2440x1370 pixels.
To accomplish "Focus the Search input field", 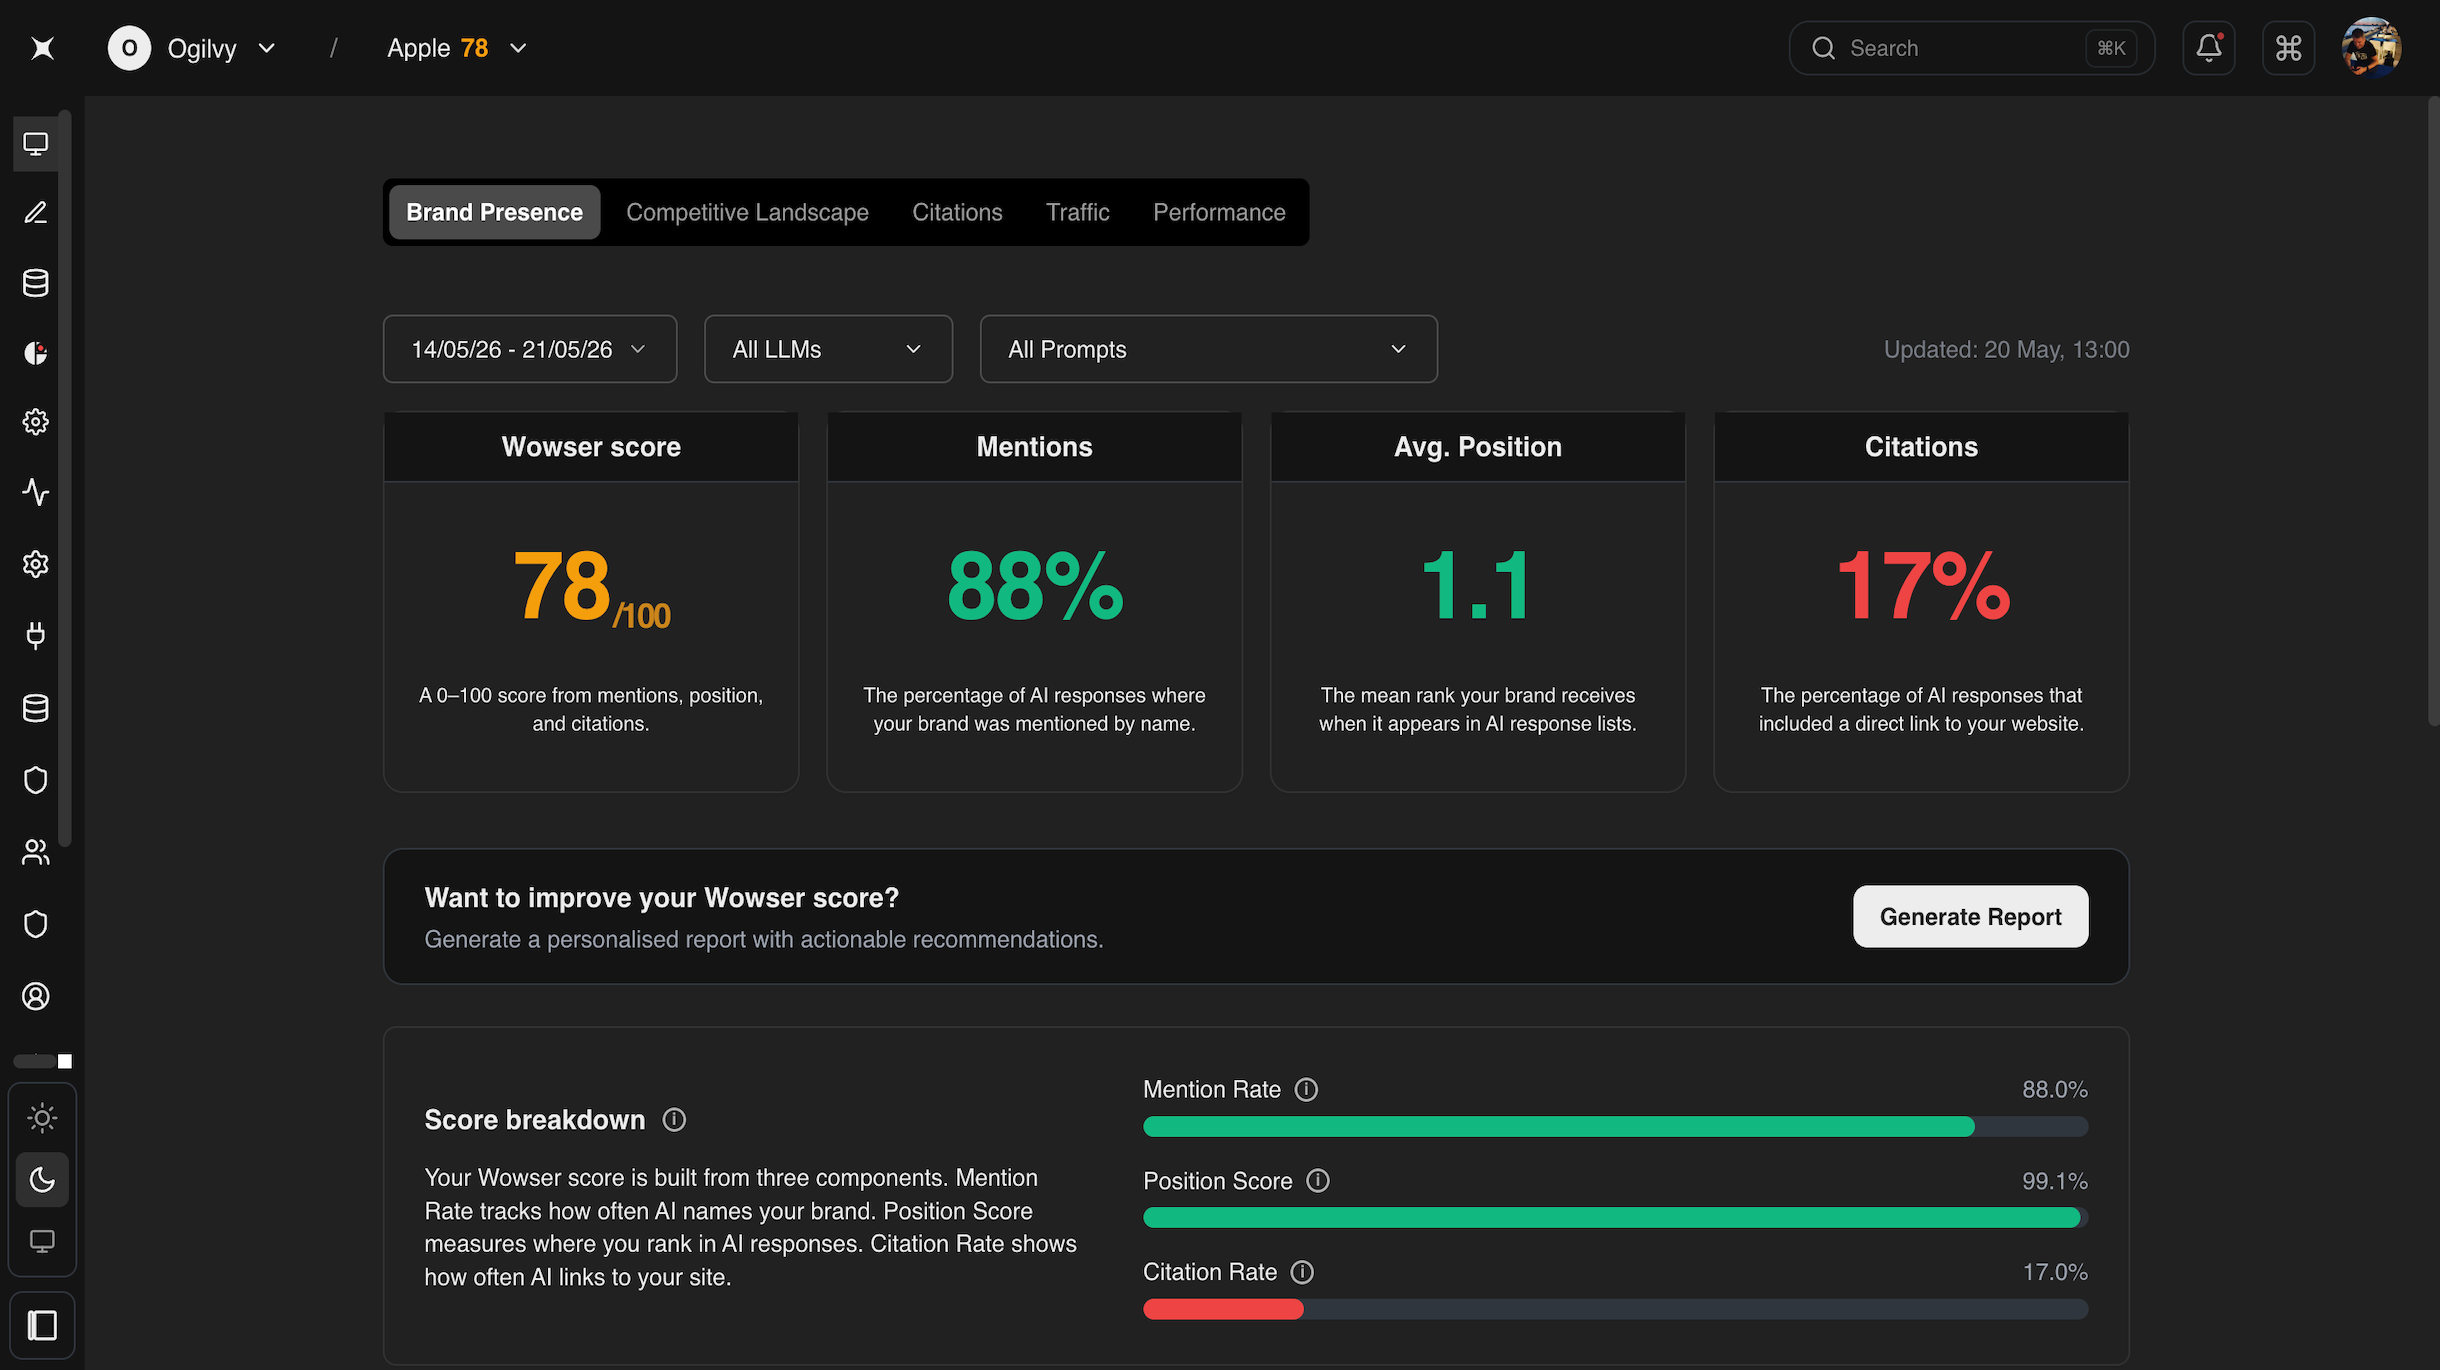I will (1971, 48).
